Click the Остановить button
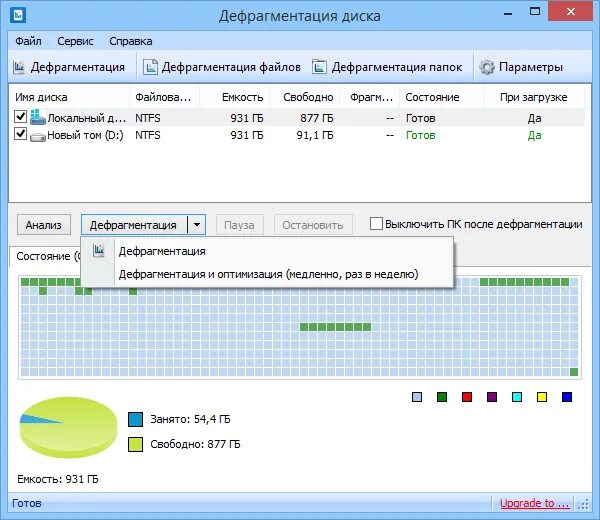 tap(313, 225)
